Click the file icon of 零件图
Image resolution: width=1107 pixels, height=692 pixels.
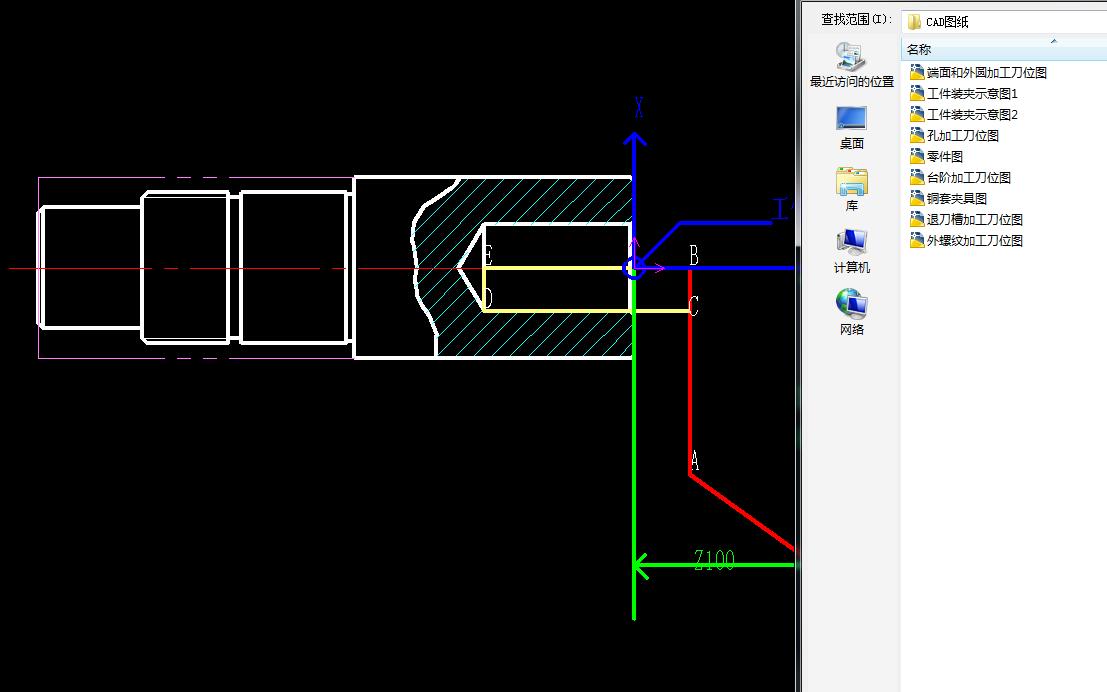click(917, 156)
